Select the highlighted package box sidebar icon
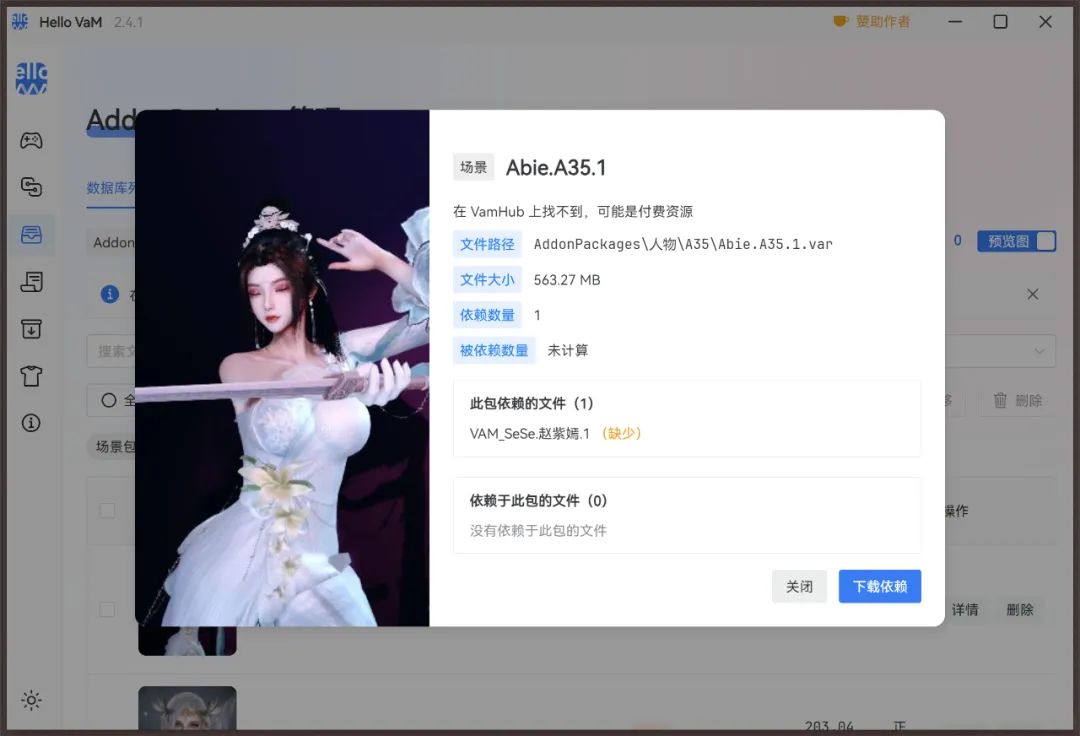This screenshot has width=1080, height=736. click(x=31, y=235)
